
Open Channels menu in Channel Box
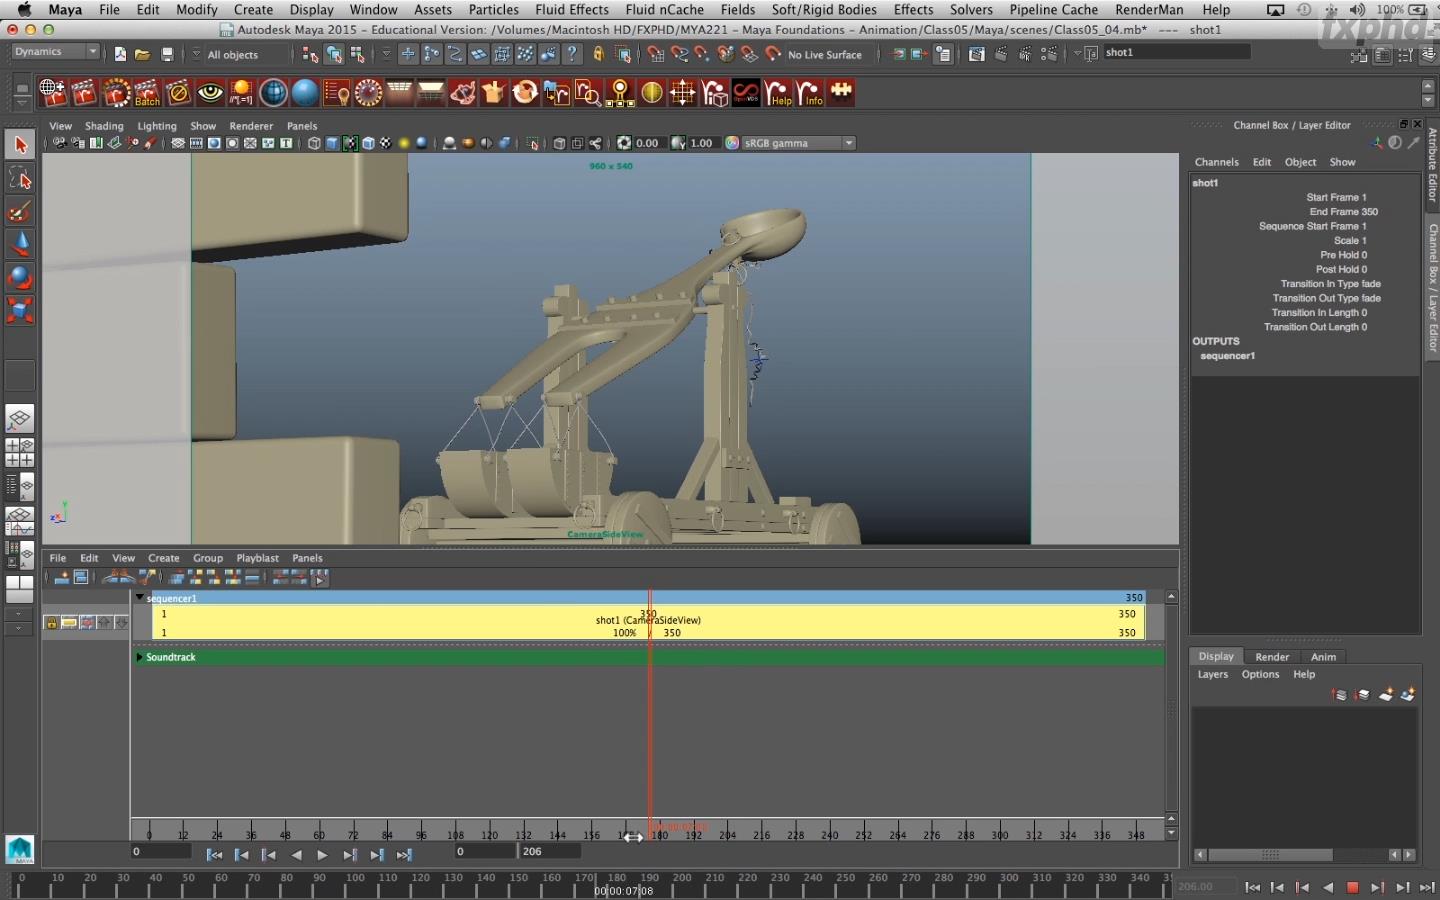coord(1216,162)
